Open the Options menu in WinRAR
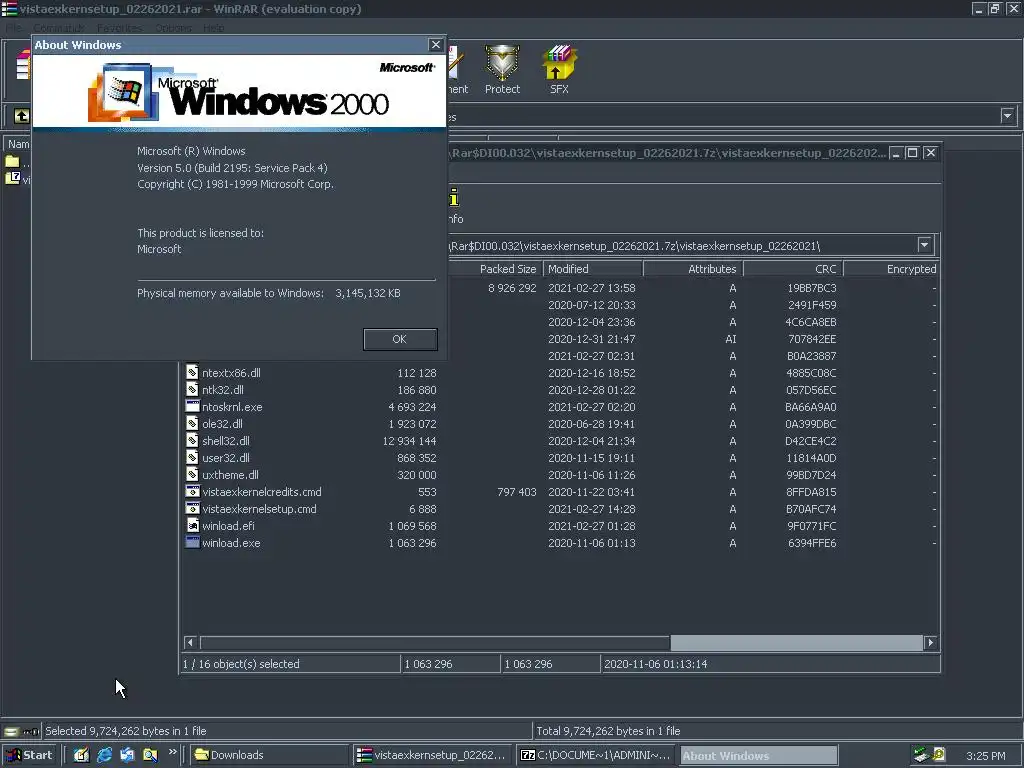1024x768 pixels. 173,28
